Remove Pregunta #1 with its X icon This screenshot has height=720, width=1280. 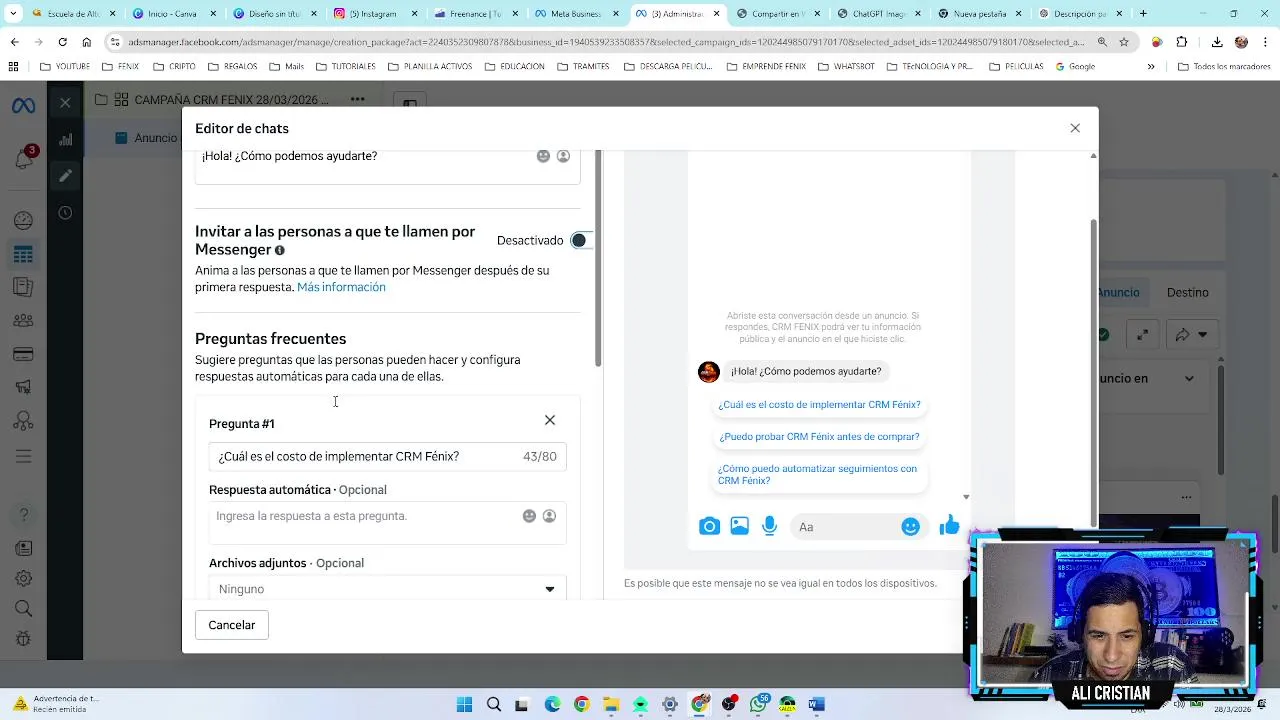pyautogui.click(x=550, y=420)
